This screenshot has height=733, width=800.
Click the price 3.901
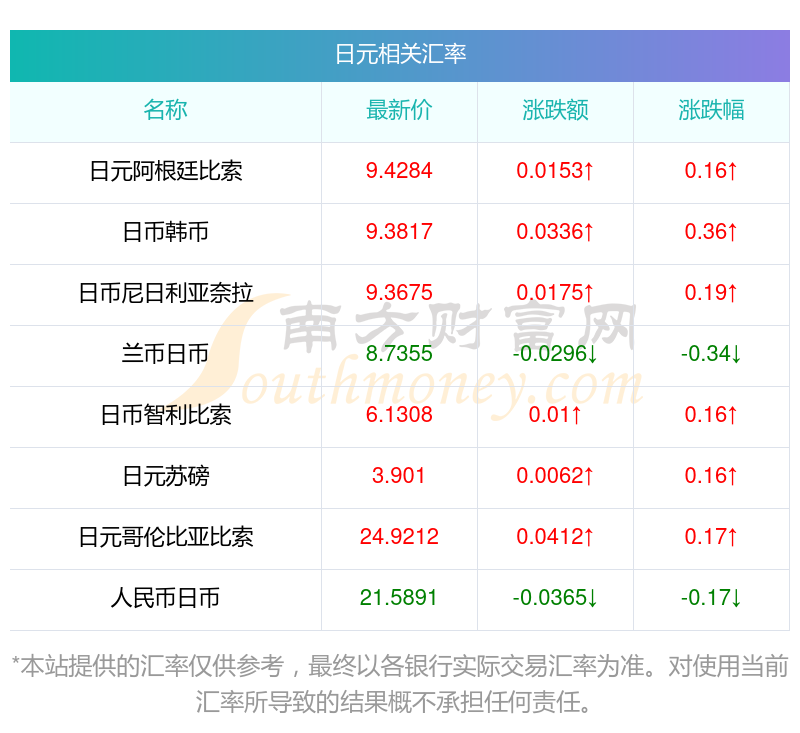point(399,476)
